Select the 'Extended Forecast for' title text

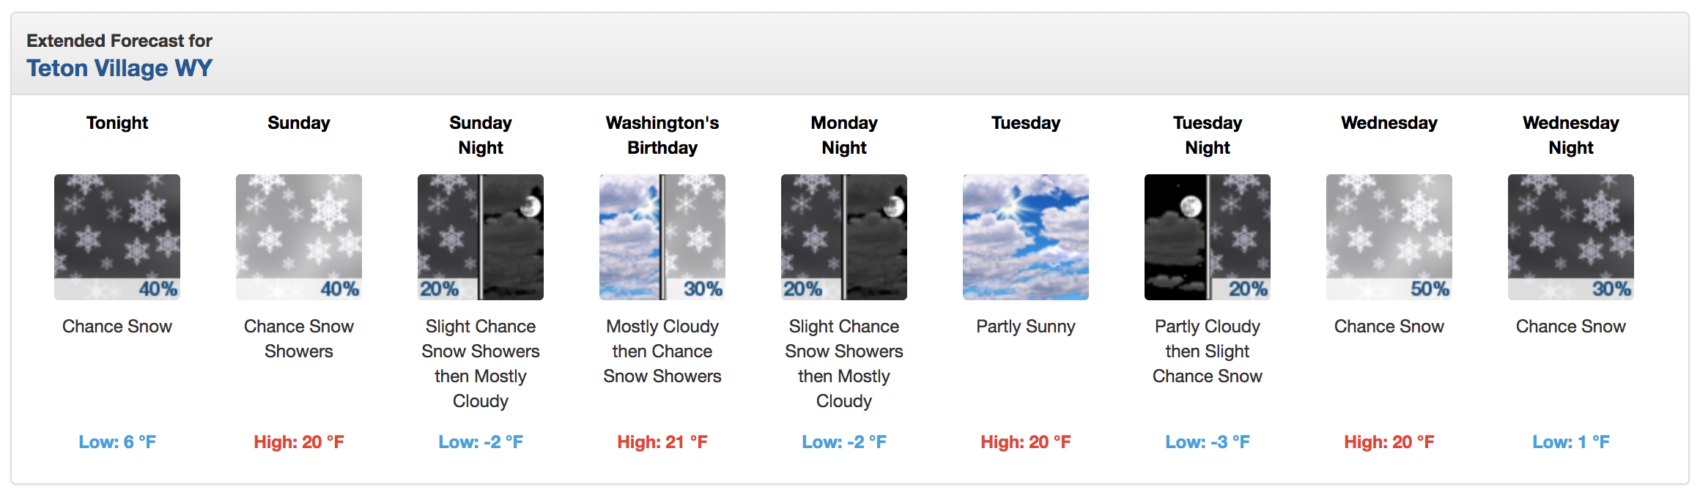pyautogui.click(x=119, y=41)
